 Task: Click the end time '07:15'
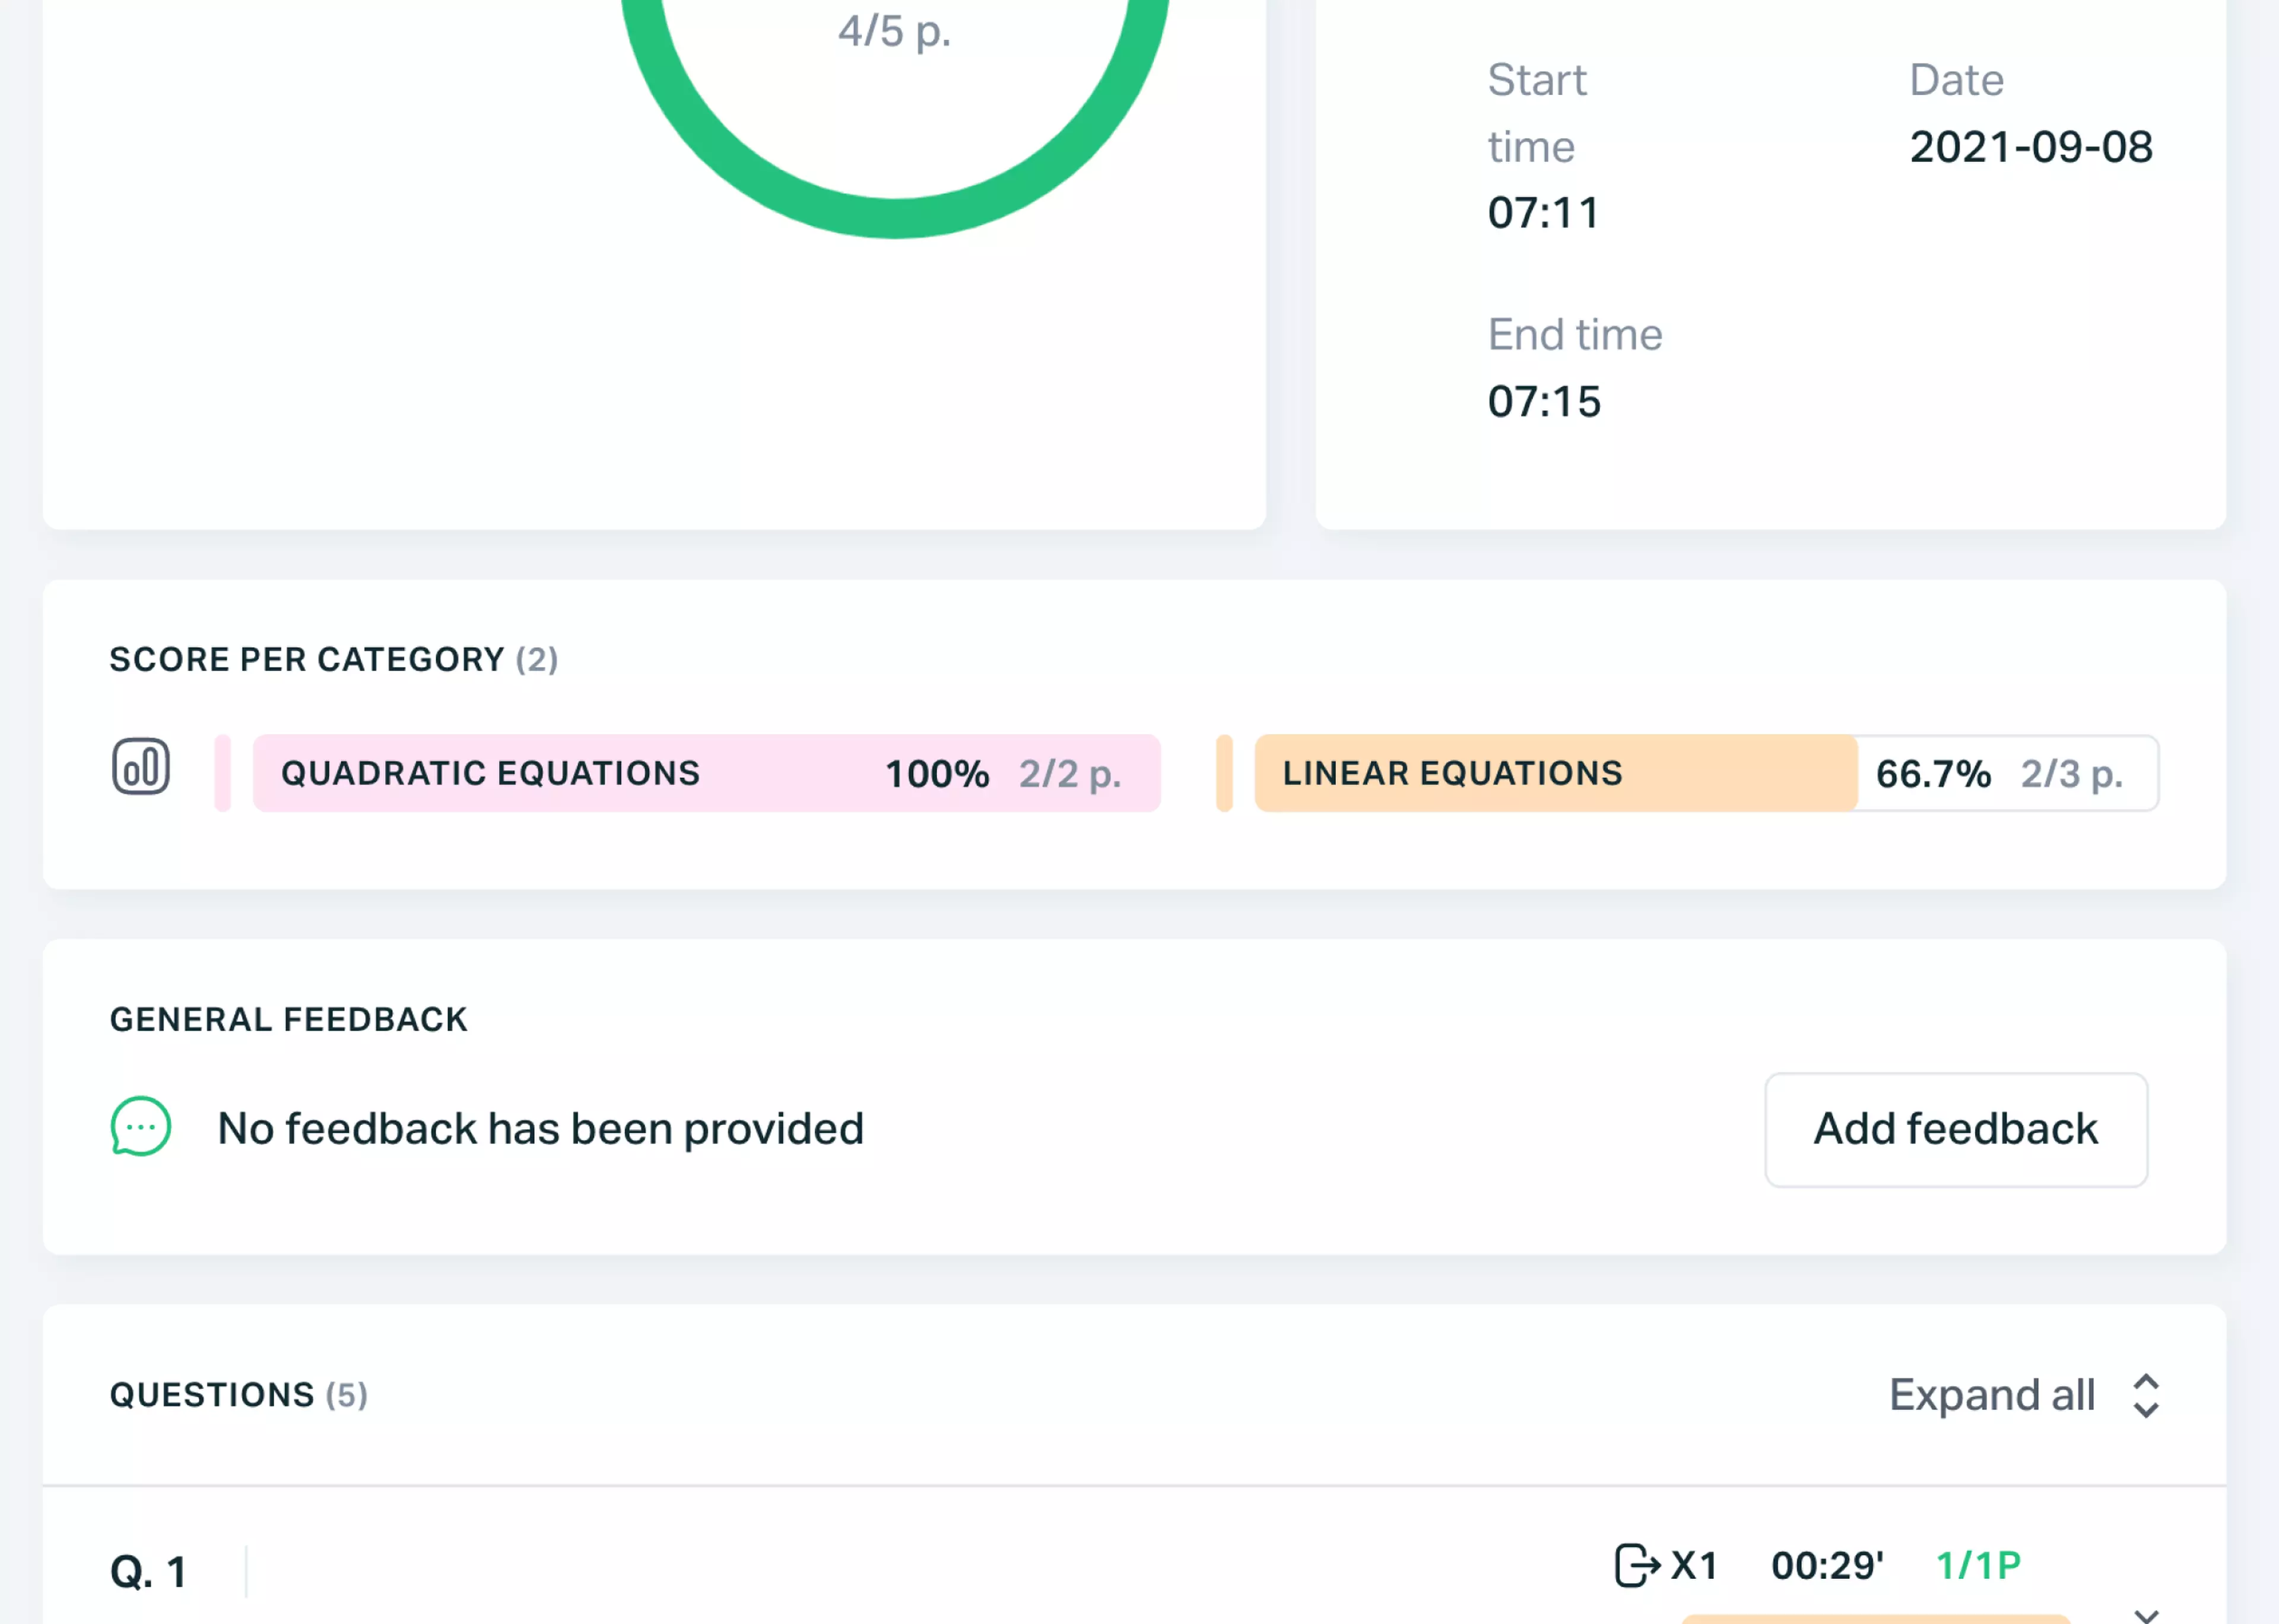1544,402
